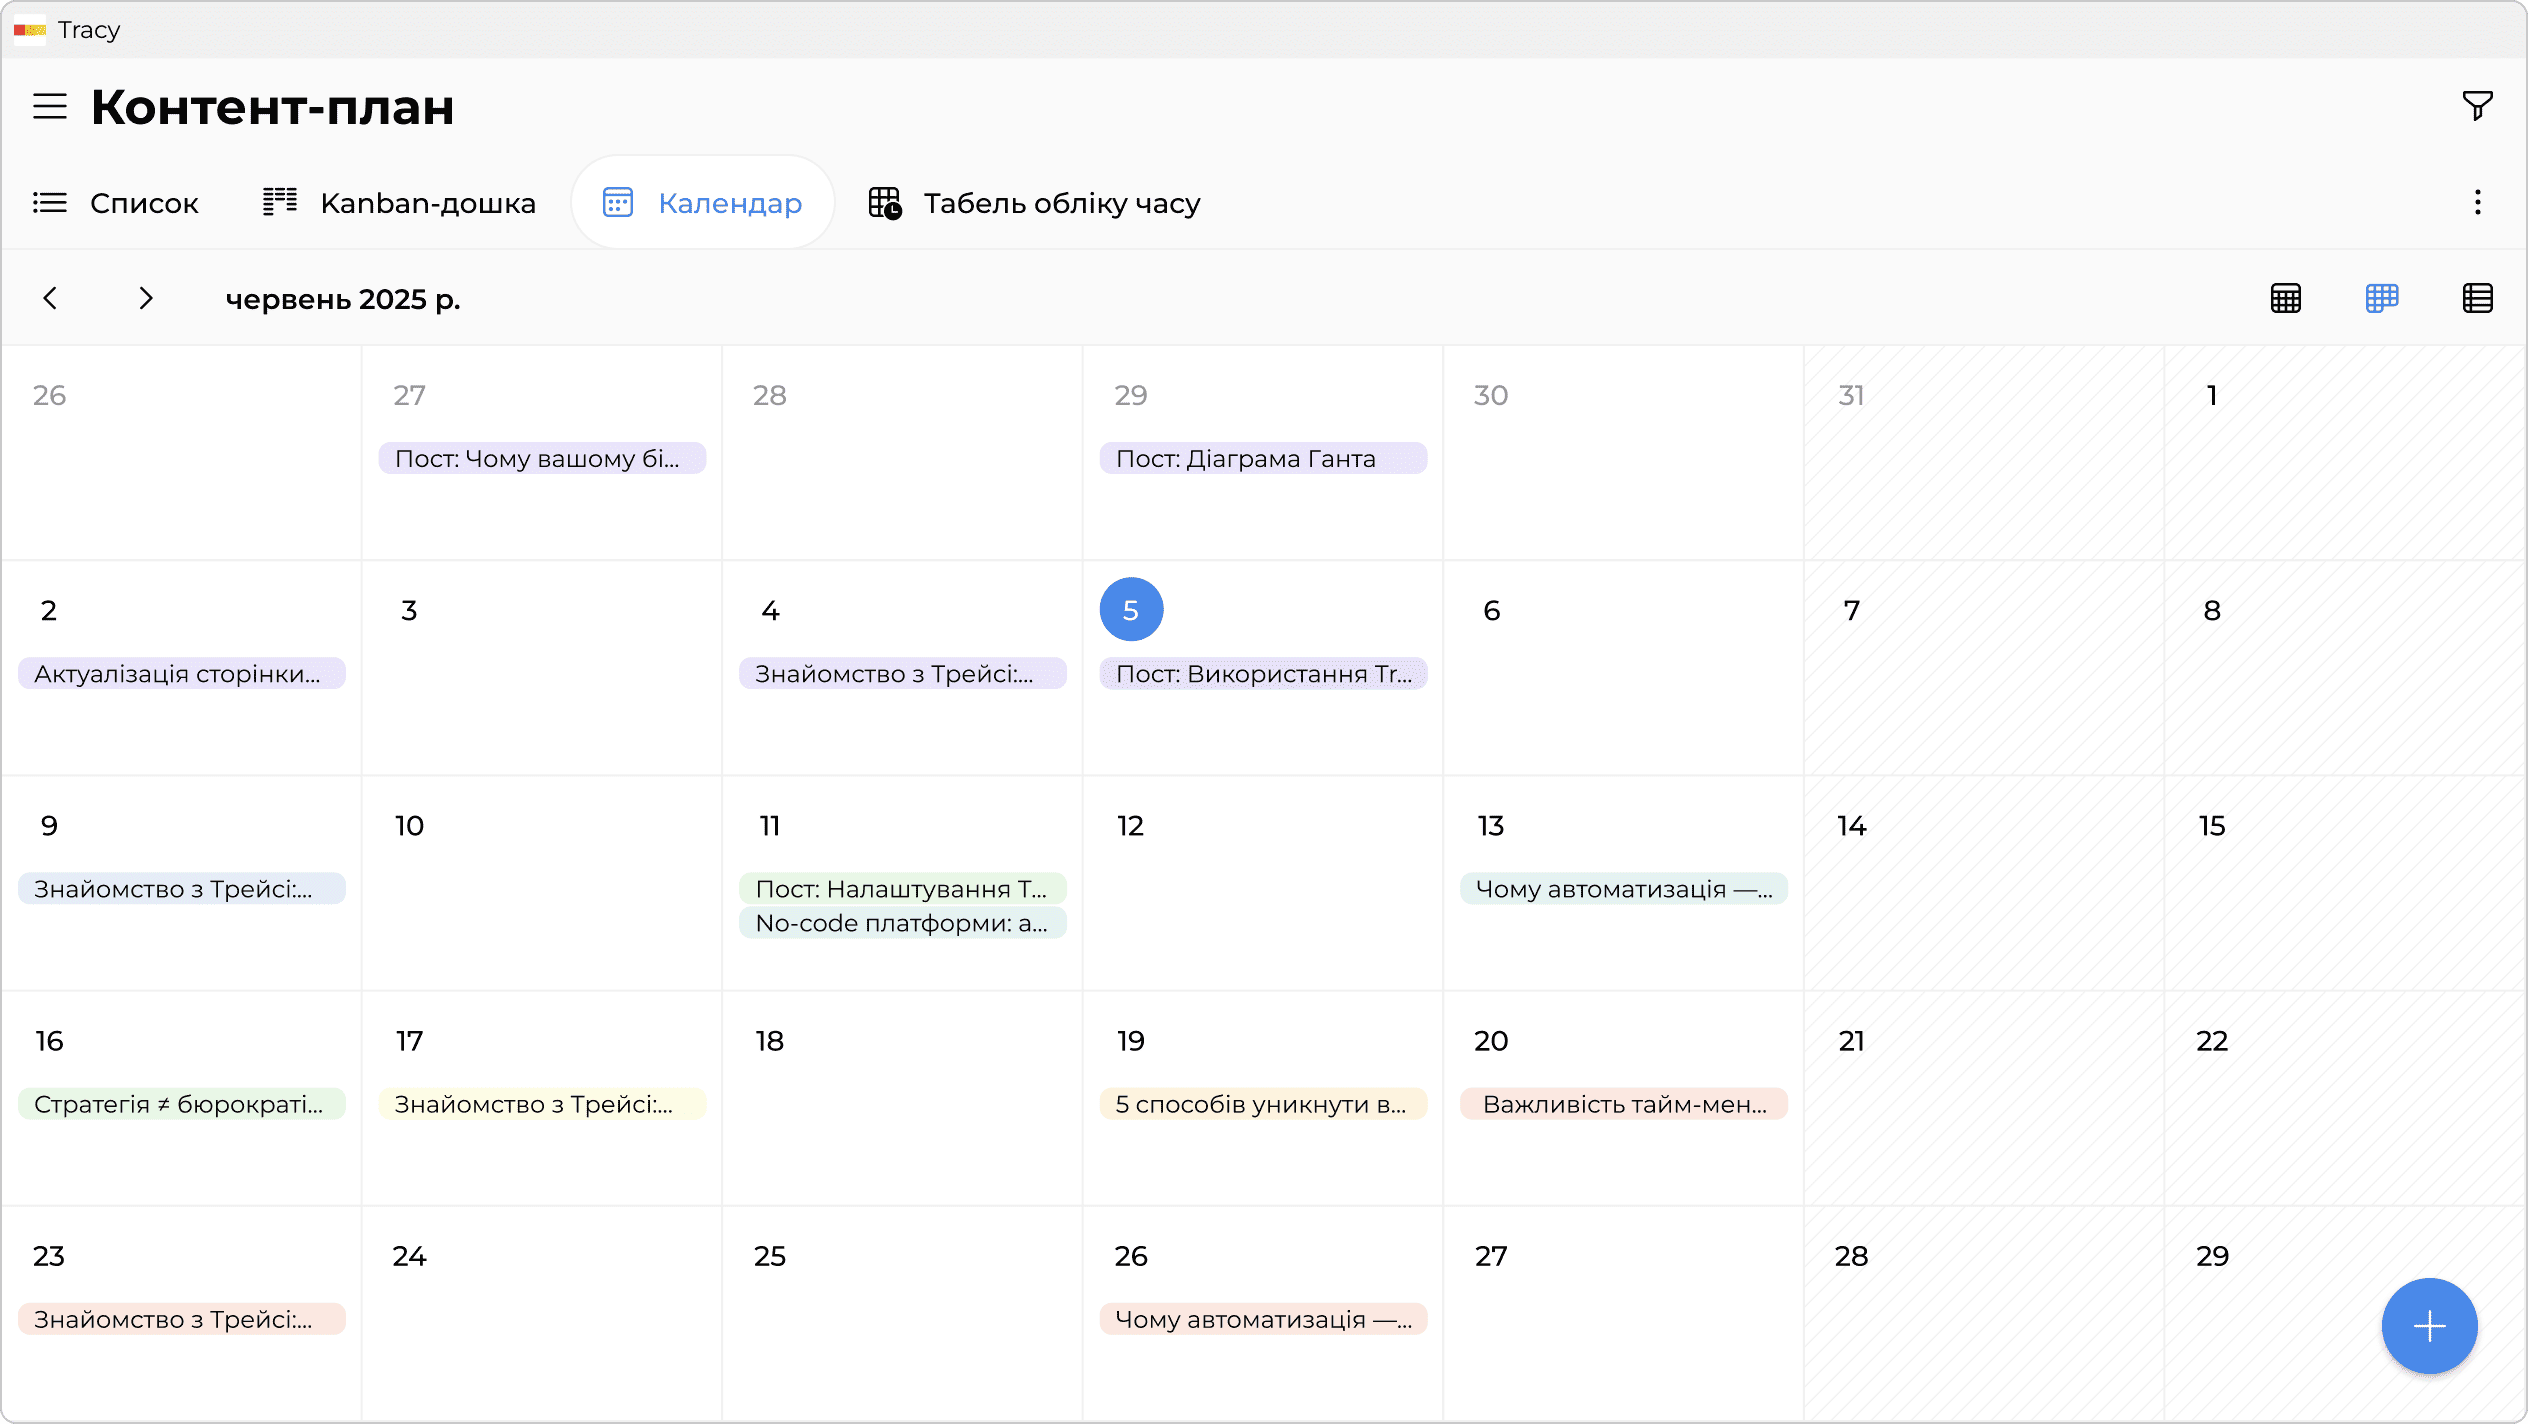Screen dimensions: 2528x1424
Task: Select Sunday 22 in the calendar
Action: [2212, 1040]
